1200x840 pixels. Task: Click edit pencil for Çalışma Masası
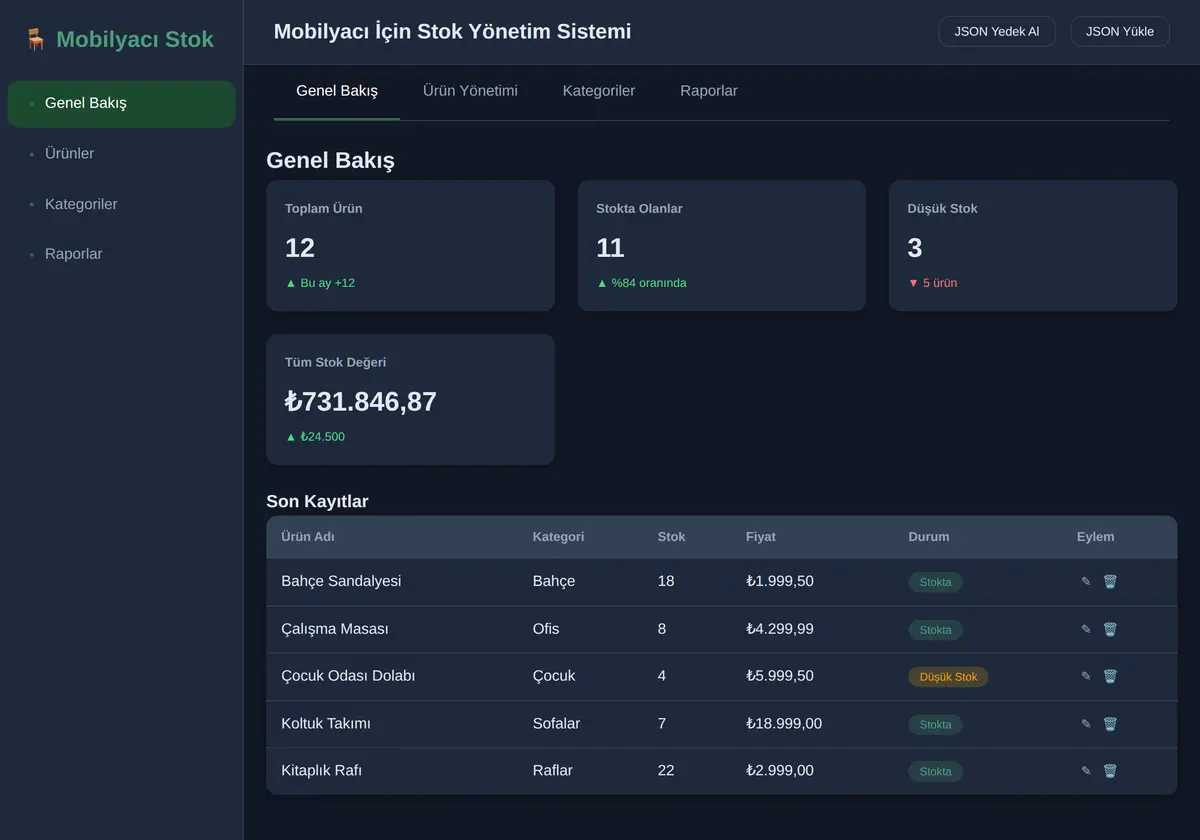tap(1086, 630)
